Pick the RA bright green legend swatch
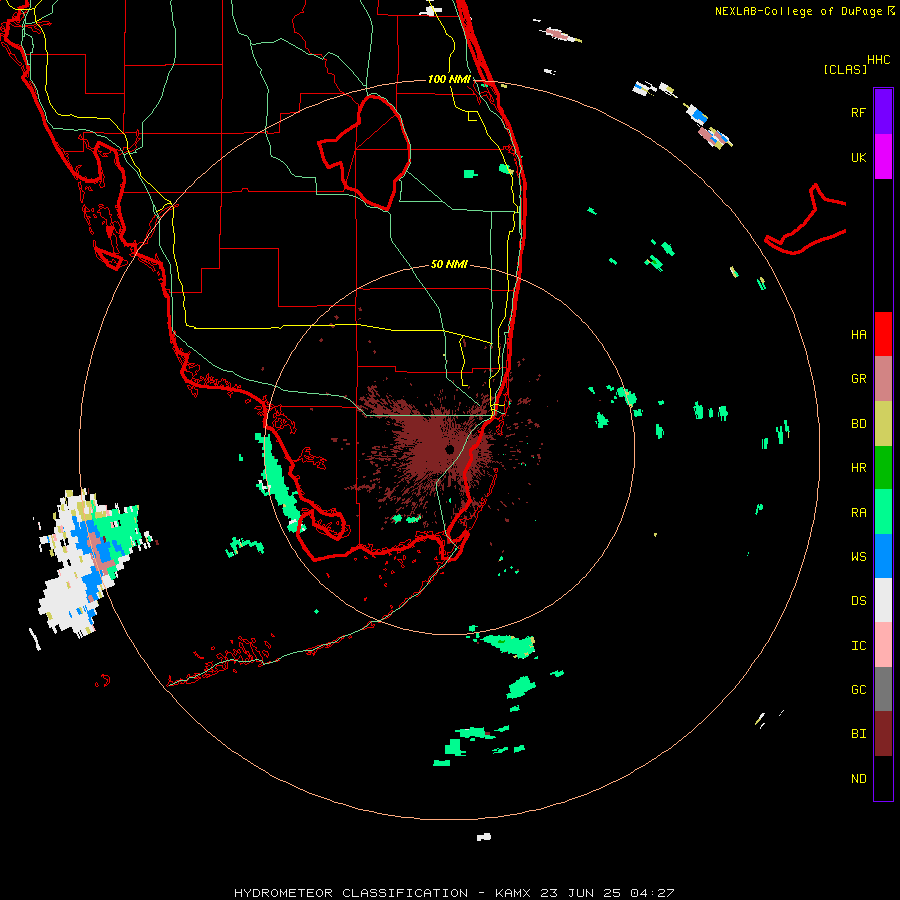The image size is (900, 900). point(883,512)
